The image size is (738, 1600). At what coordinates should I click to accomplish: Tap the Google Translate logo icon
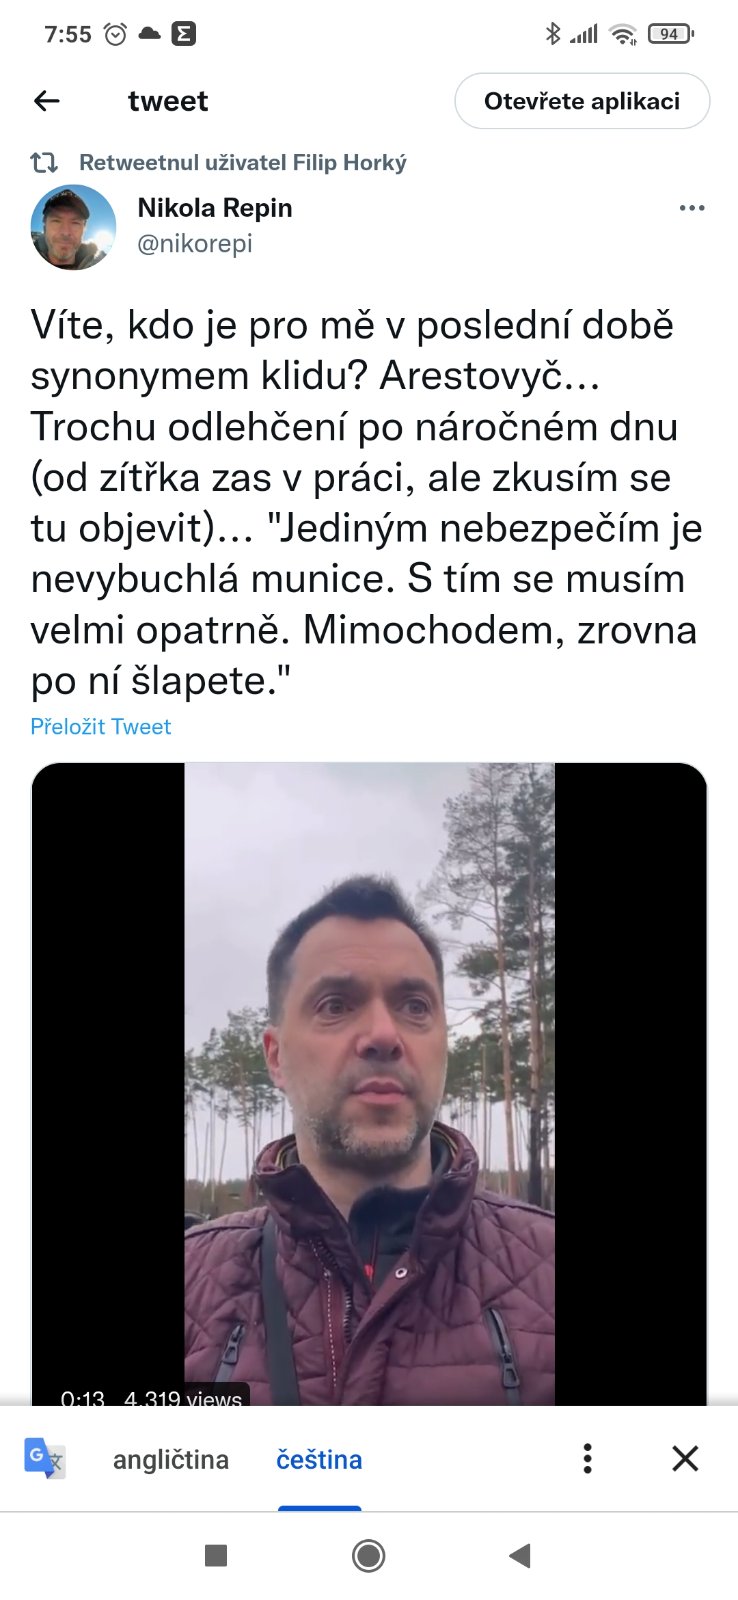point(45,1458)
